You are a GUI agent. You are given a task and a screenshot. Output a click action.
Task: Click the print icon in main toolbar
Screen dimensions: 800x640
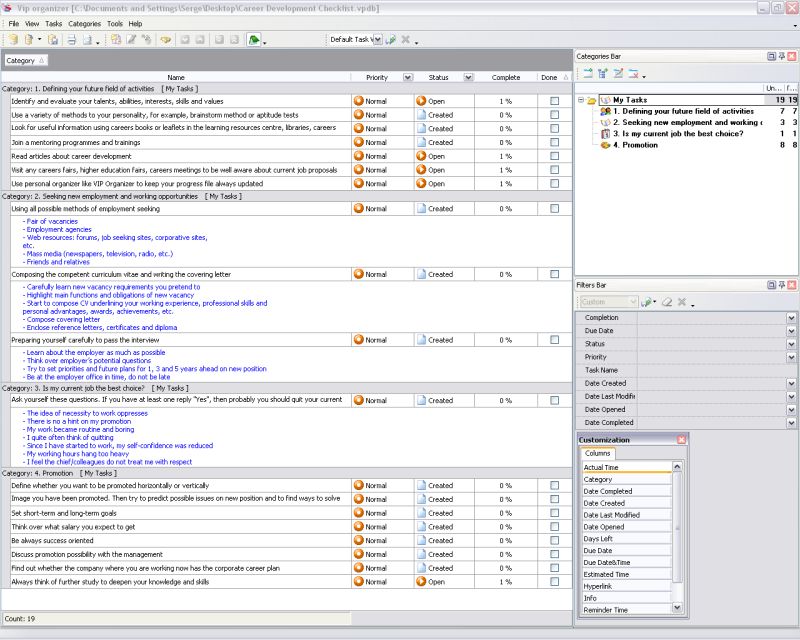[x=71, y=40]
